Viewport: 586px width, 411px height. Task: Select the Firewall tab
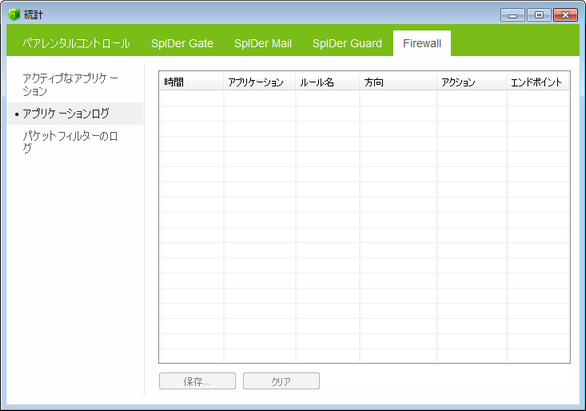click(x=422, y=43)
